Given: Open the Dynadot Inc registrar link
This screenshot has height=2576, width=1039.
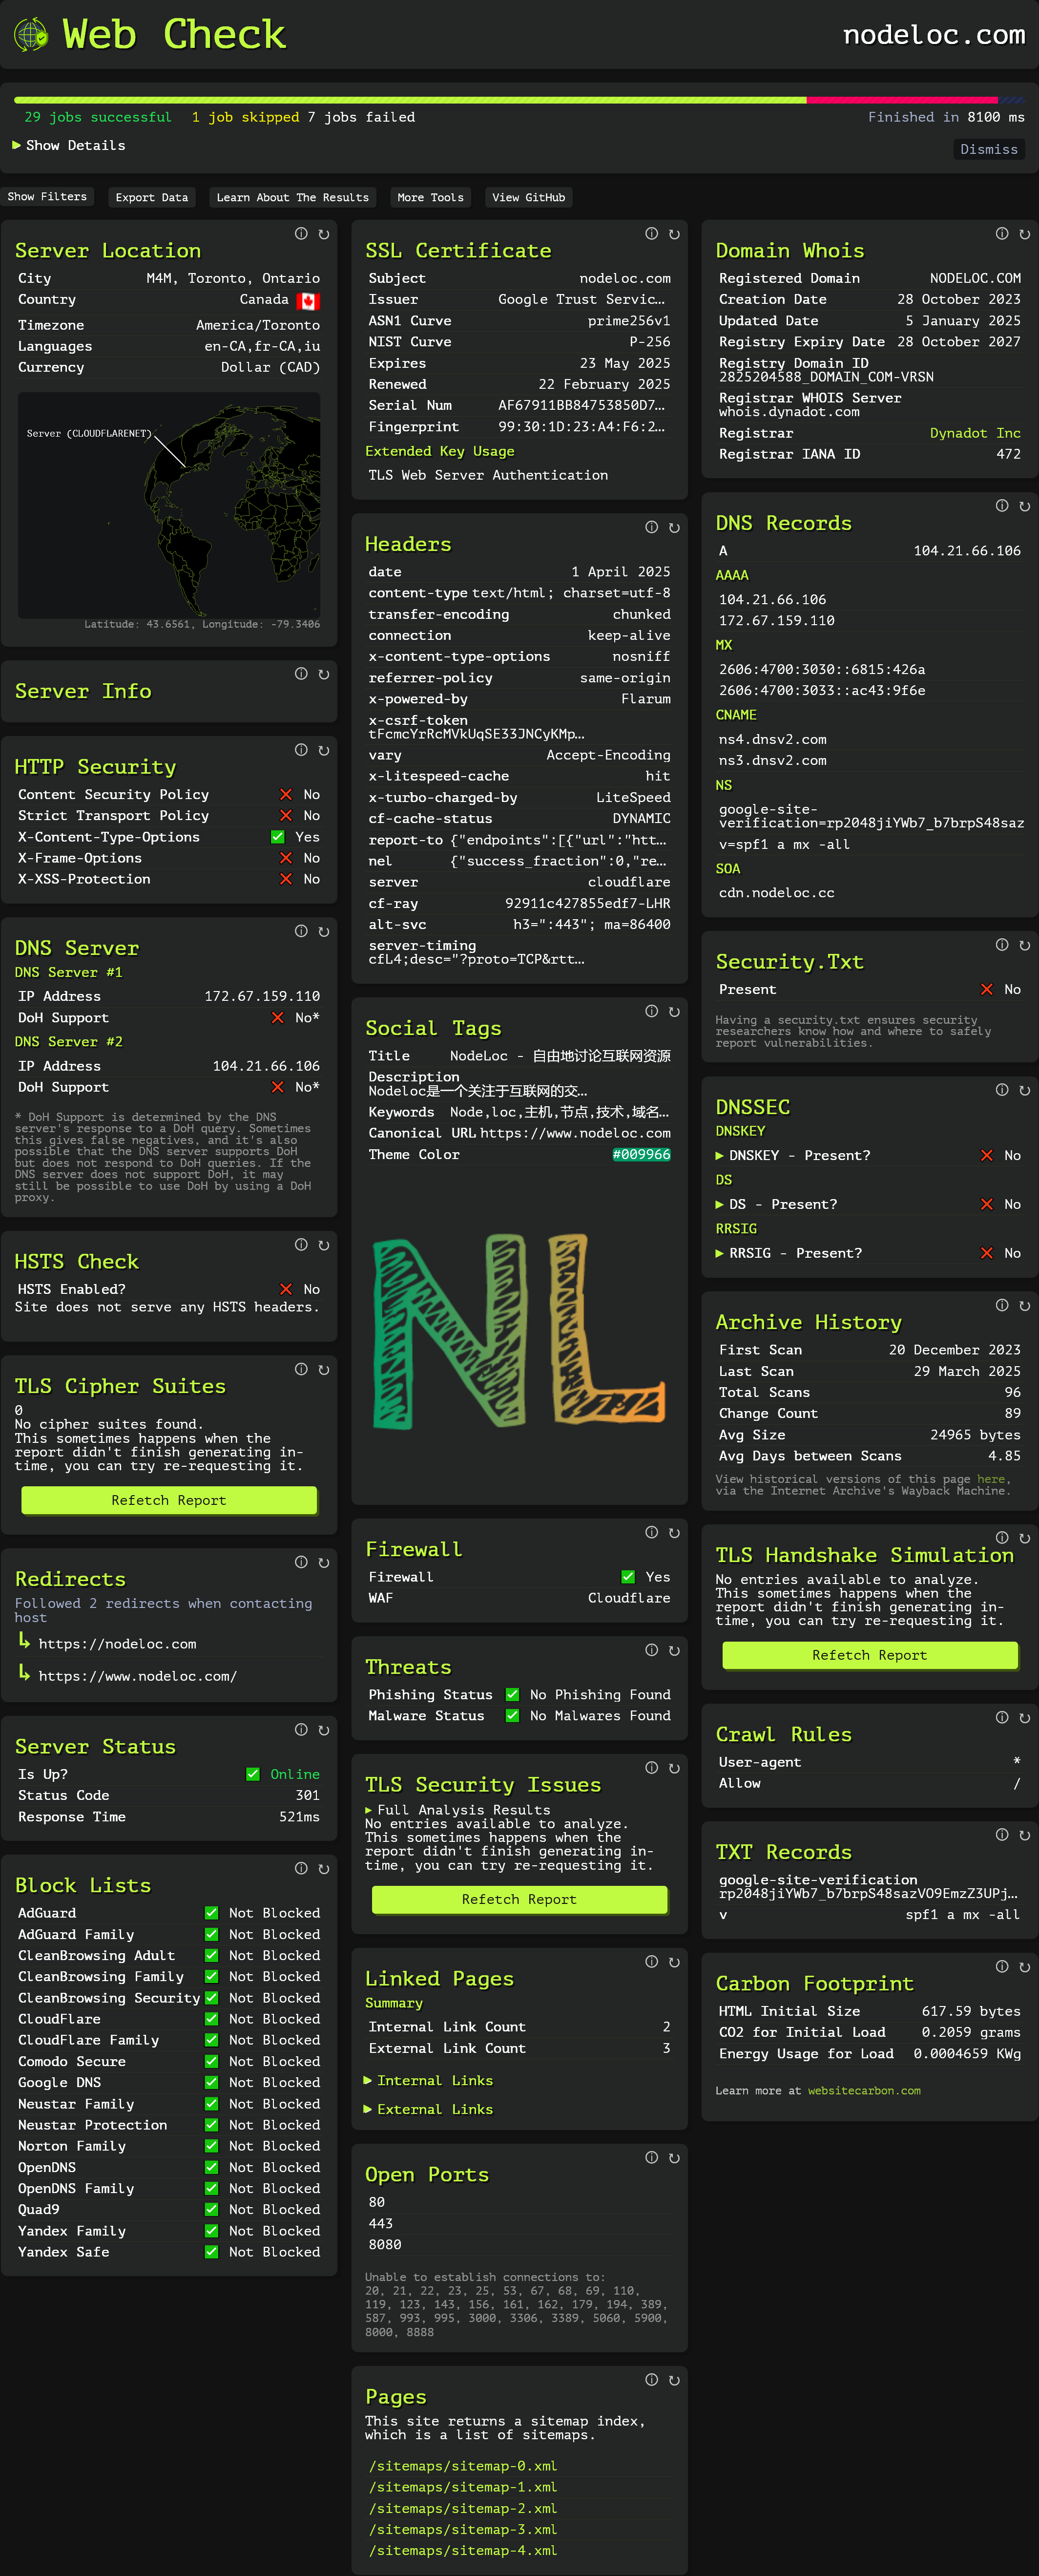Looking at the screenshot, I should (x=975, y=433).
